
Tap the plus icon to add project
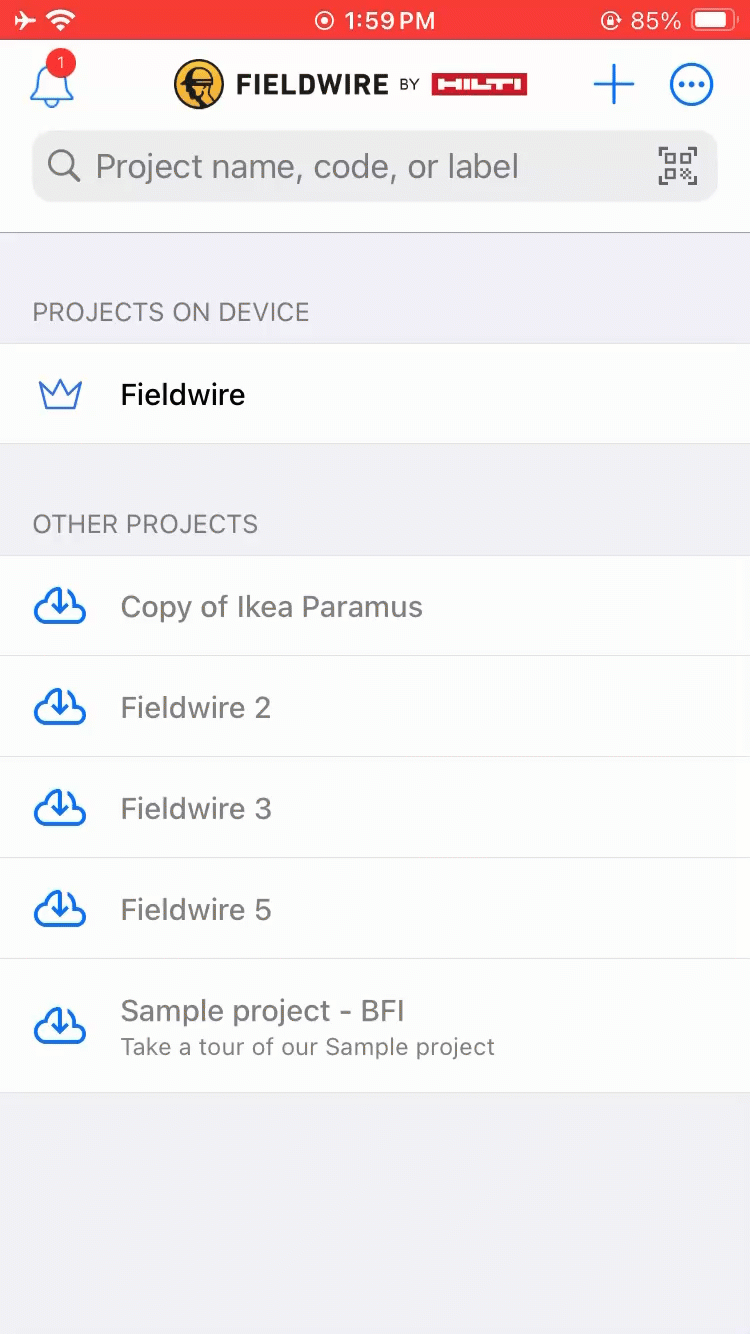pyautogui.click(x=613, y=85)
